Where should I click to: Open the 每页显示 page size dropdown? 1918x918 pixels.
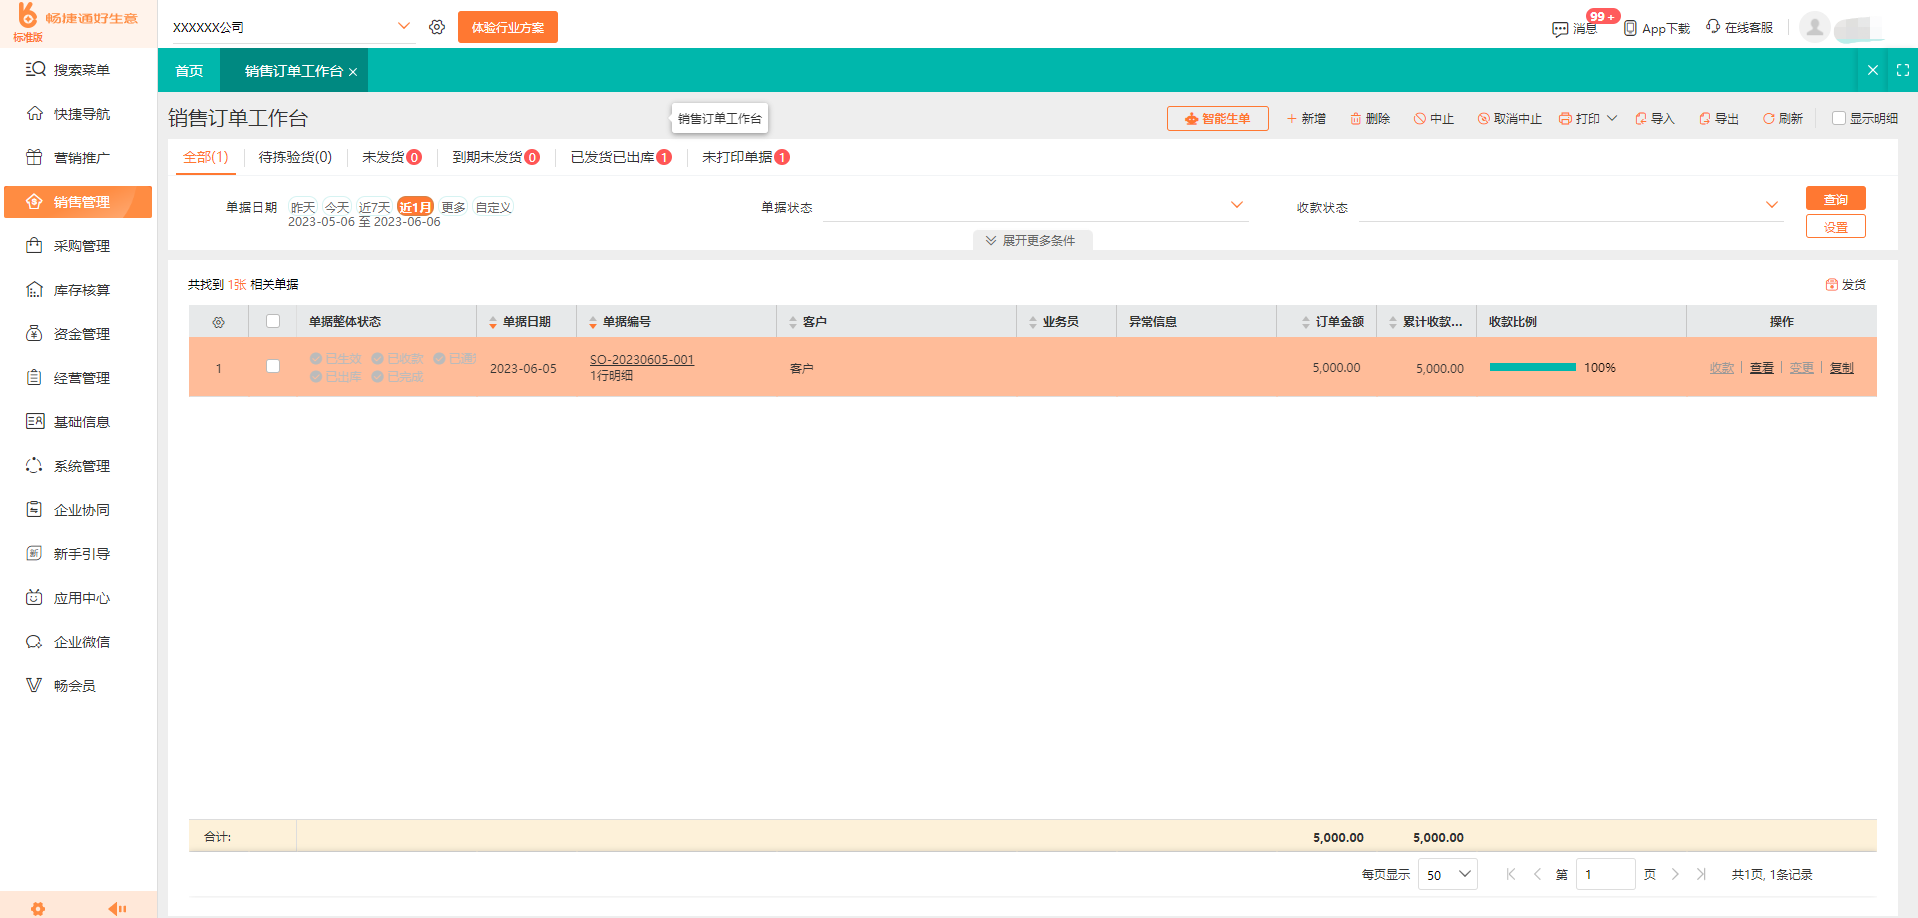point(1447,873)
